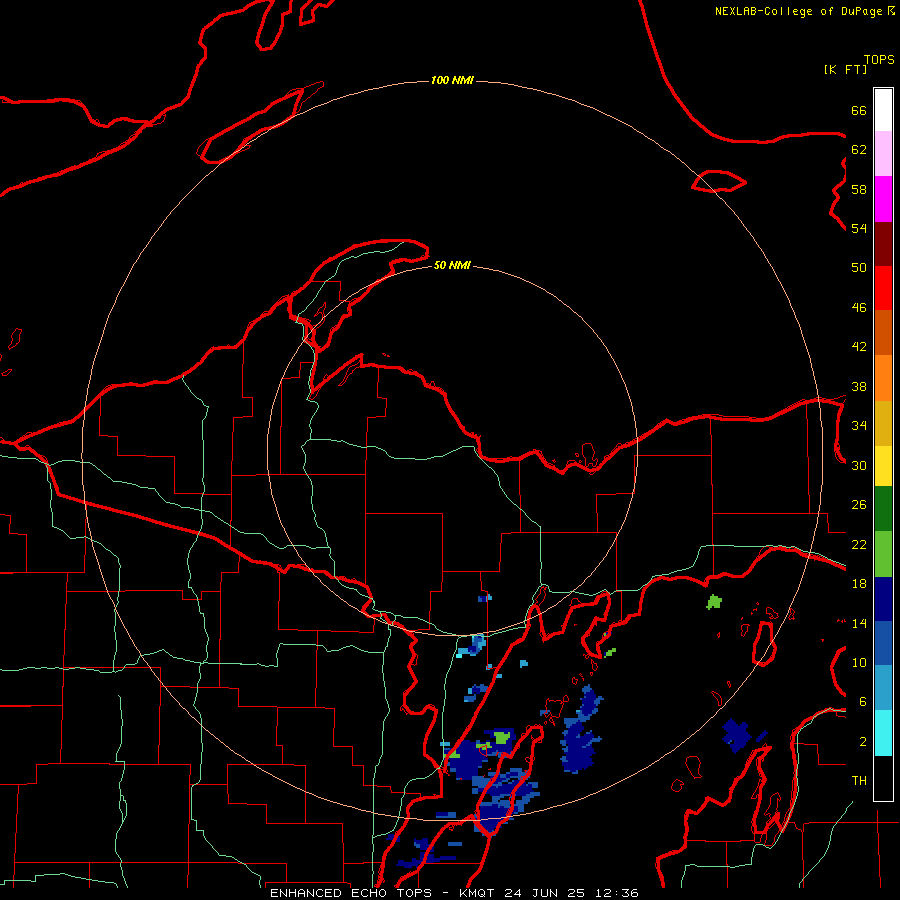Click the legend value 10
The image size is (900, 900).
[x=859, y=662]
